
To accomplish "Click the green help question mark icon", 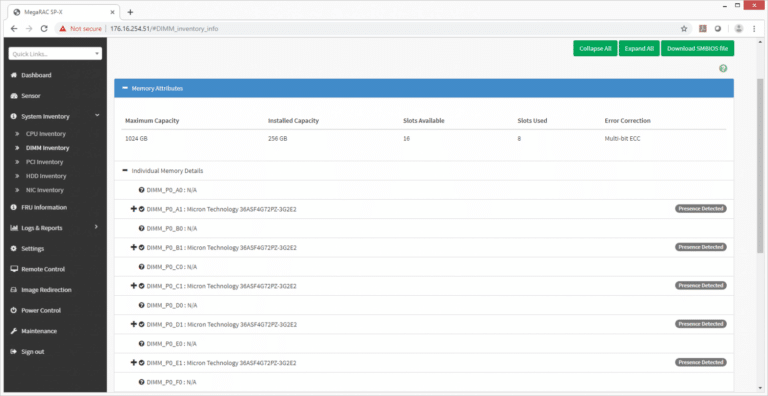I will (x=723, y=69).
